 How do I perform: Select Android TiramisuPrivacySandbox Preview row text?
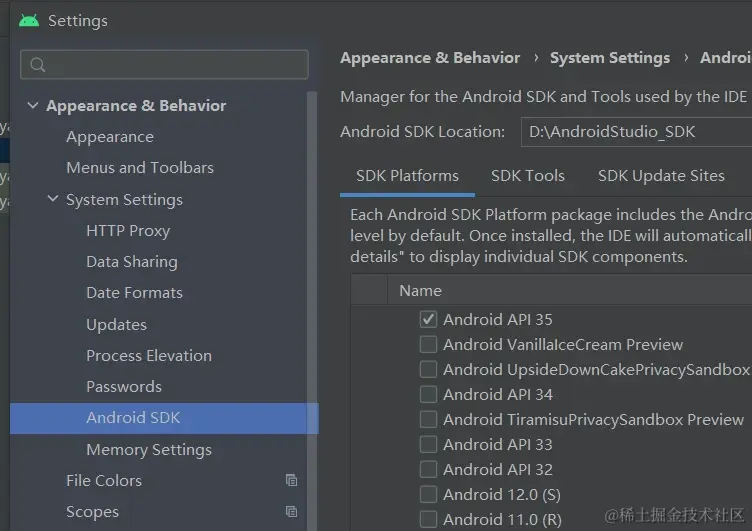pos(593,419)
